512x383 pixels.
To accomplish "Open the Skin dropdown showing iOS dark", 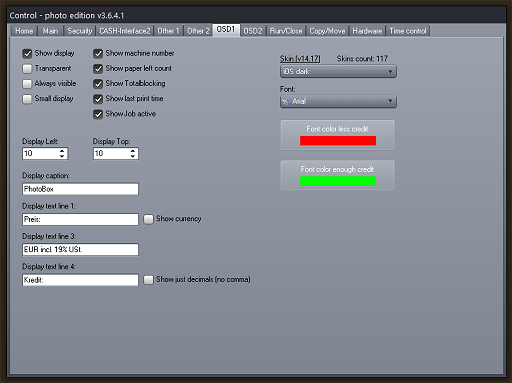I will coord(338,71).
